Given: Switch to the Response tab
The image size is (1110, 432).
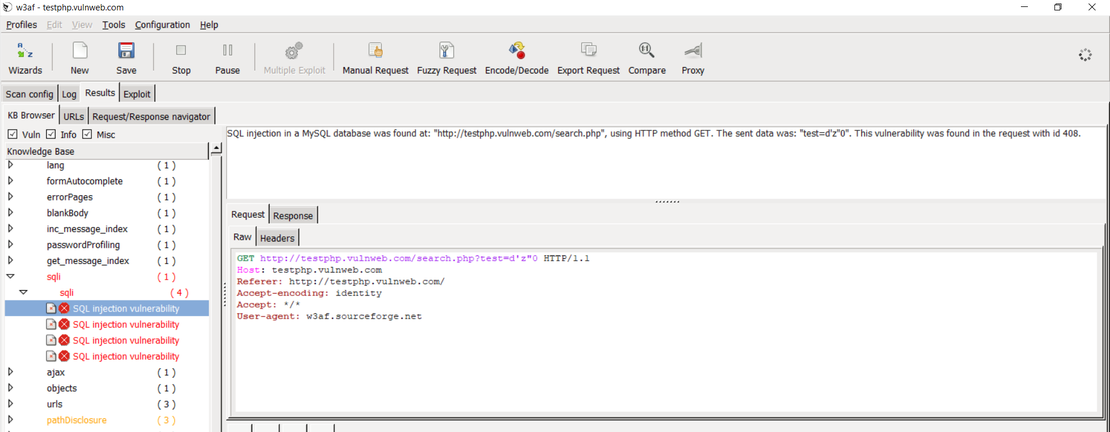Looking at the screenshot, I should (293, 215).
